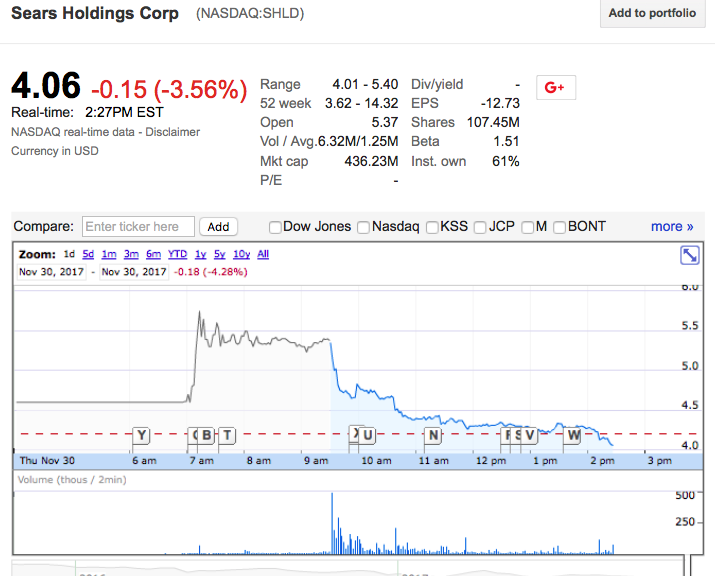This screenshot has height=576, width=715.
Task: Select the BONT comparison checkbox
Action: [560, 227]
